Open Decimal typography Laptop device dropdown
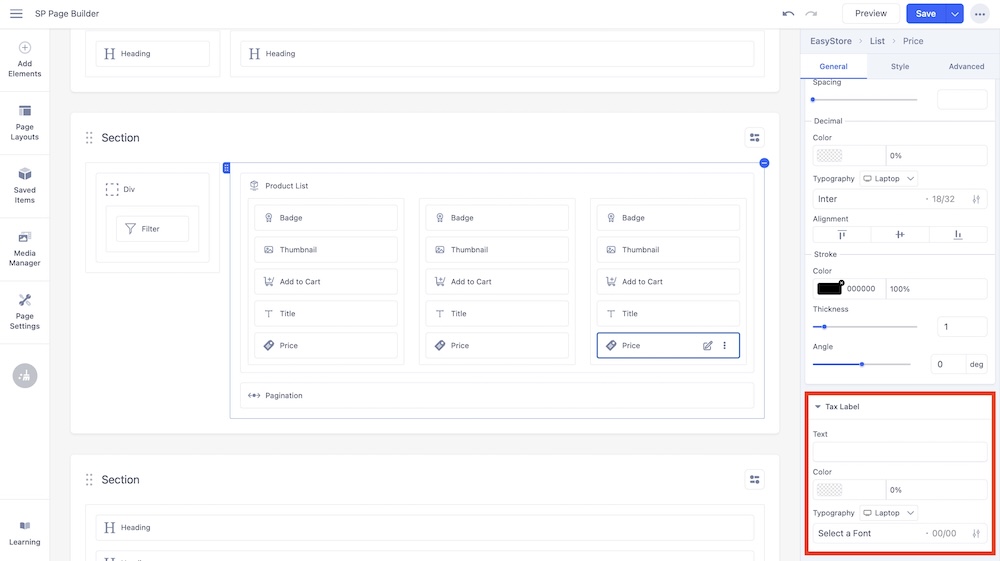This screenshot has width=1000, height=561. 889,179
